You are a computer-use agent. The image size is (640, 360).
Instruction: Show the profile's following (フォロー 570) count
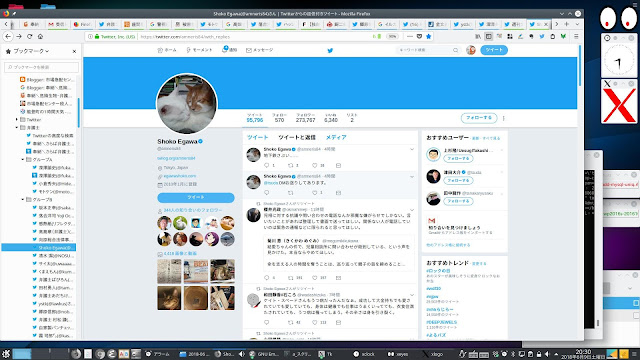tap(279, 118)
